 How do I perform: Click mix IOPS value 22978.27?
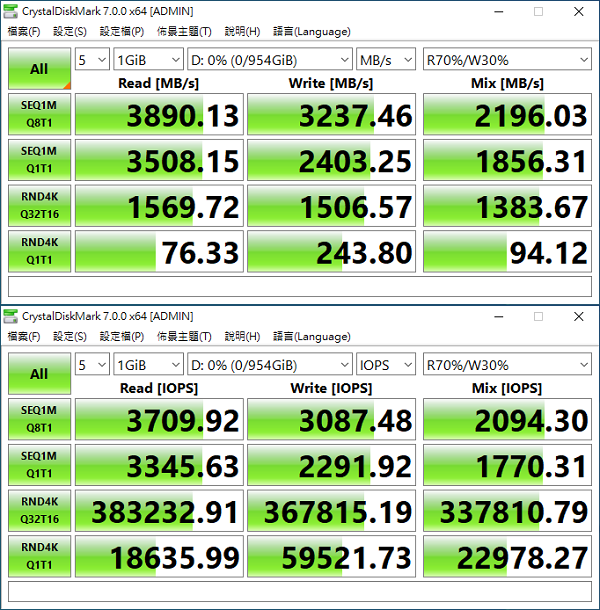(507, 556)
